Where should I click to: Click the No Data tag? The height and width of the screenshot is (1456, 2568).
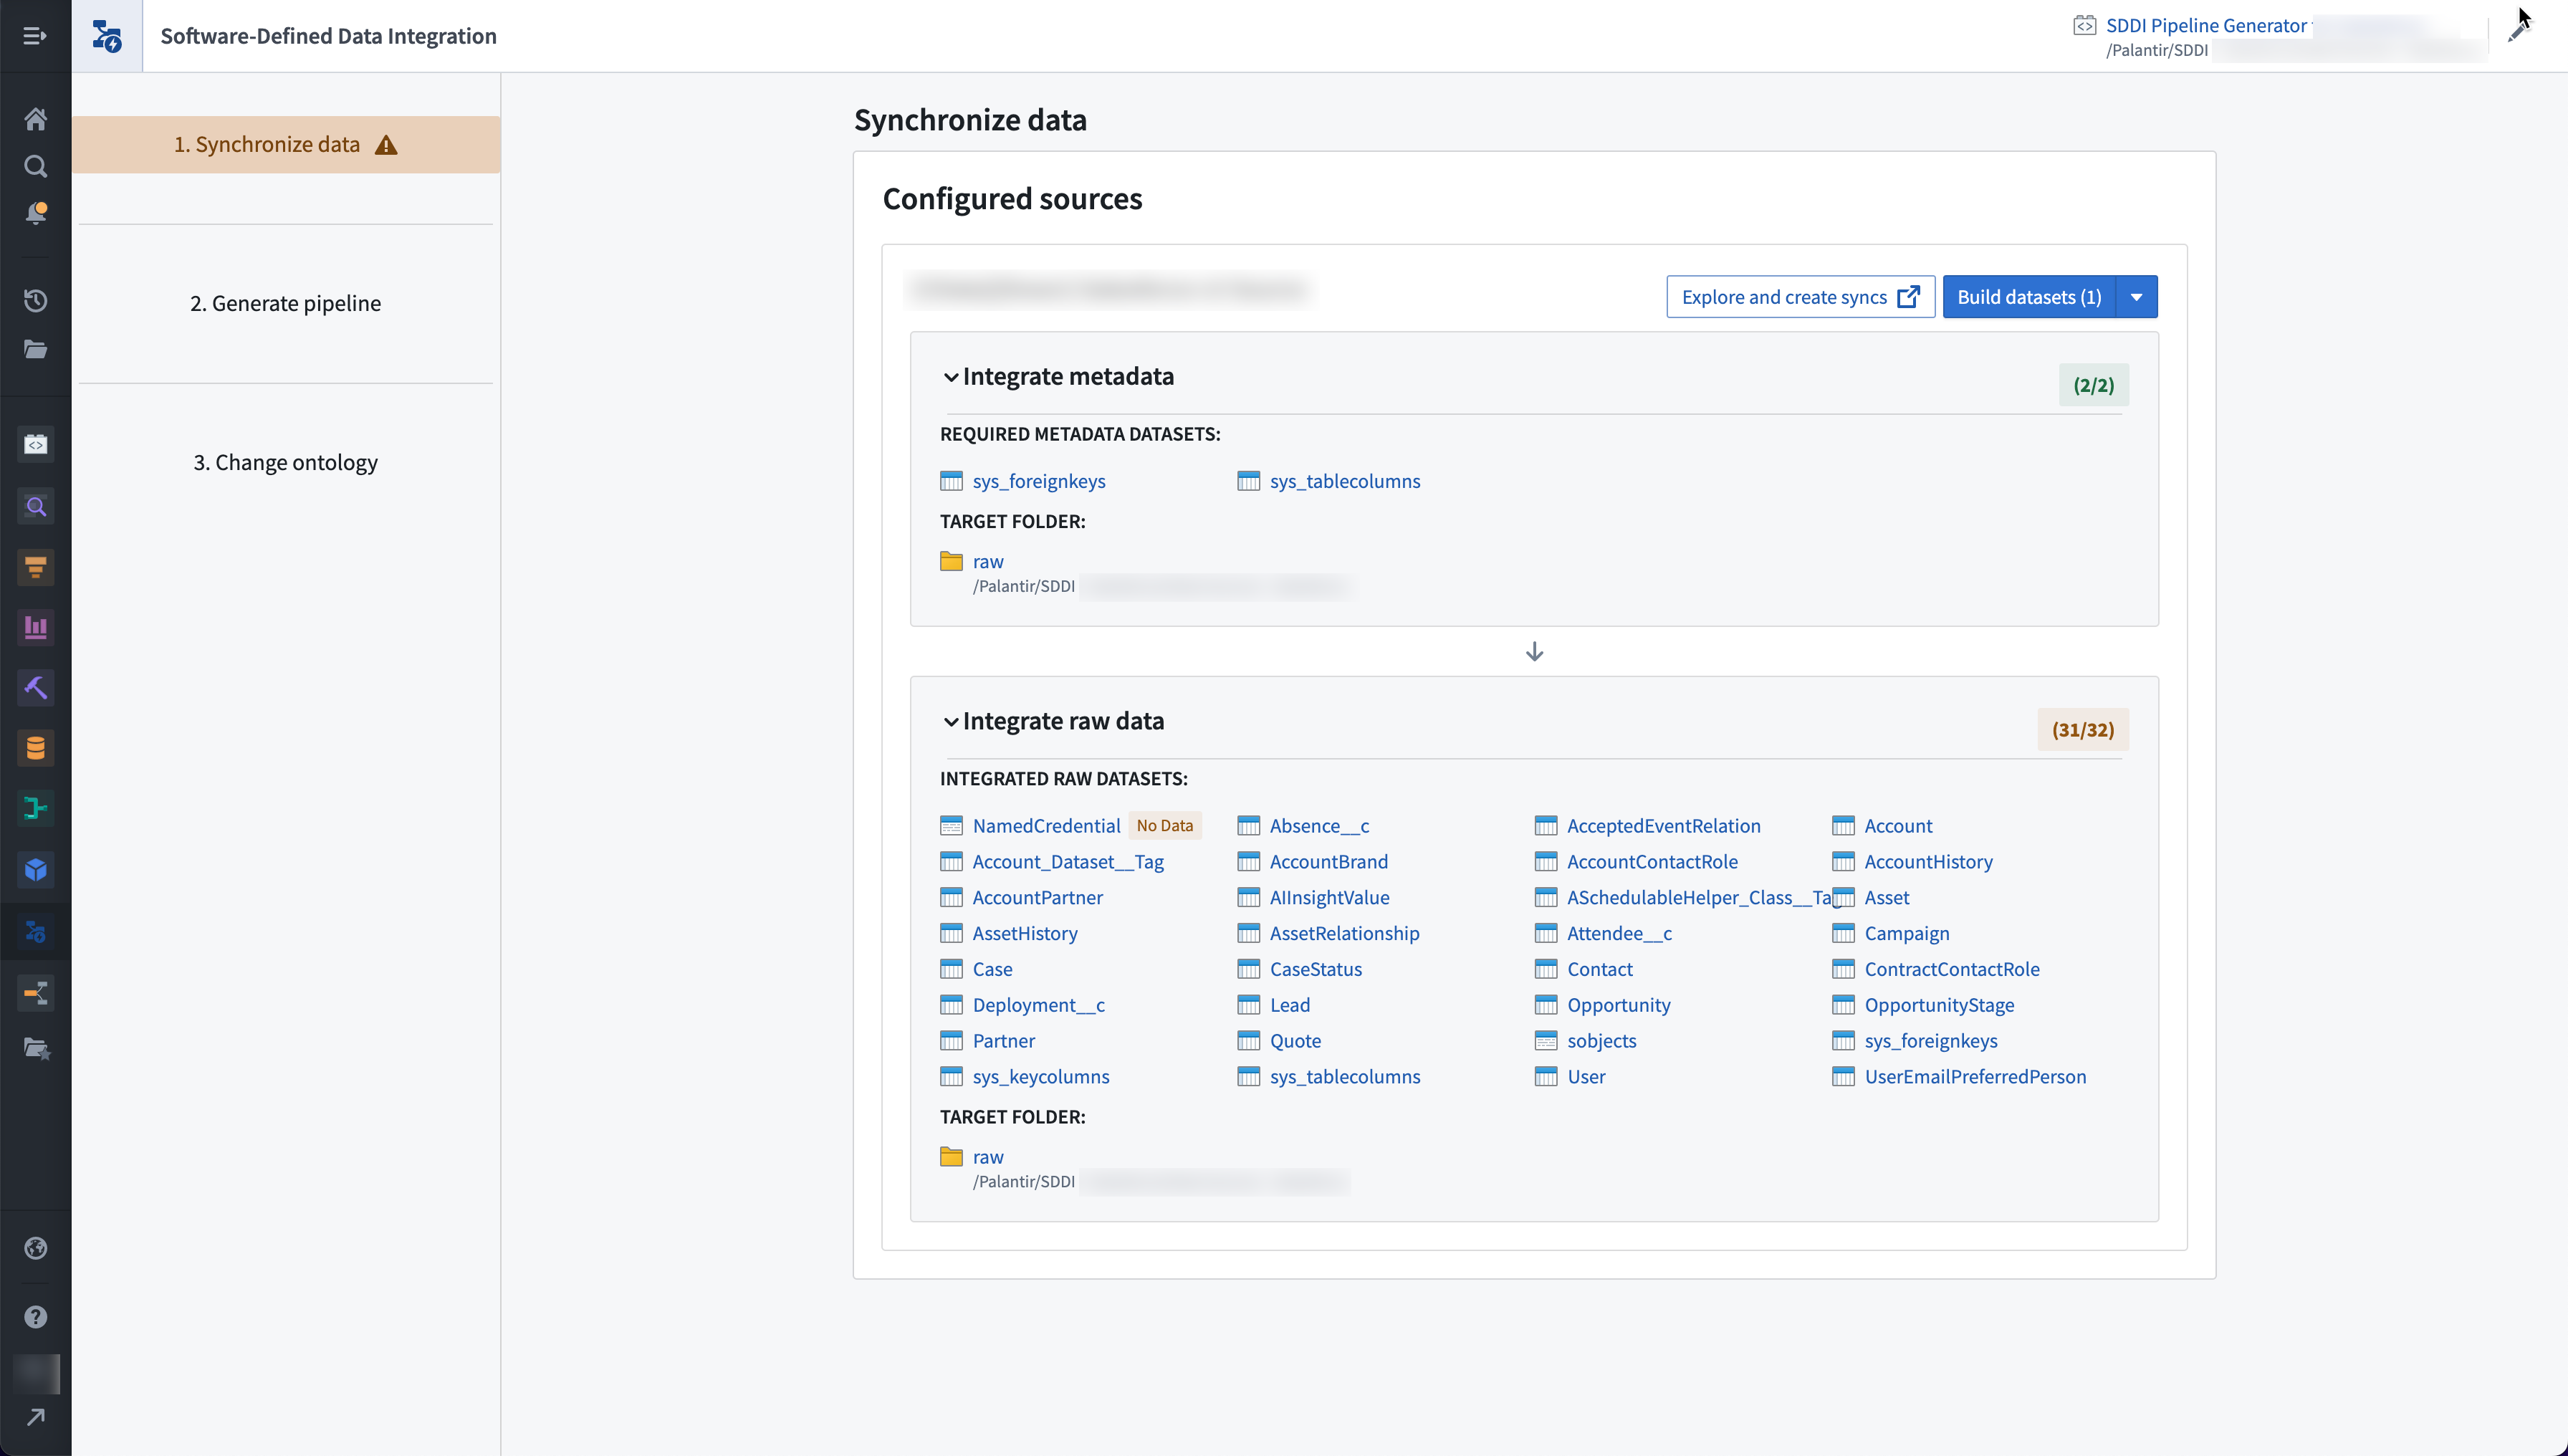pos(1165,826)
